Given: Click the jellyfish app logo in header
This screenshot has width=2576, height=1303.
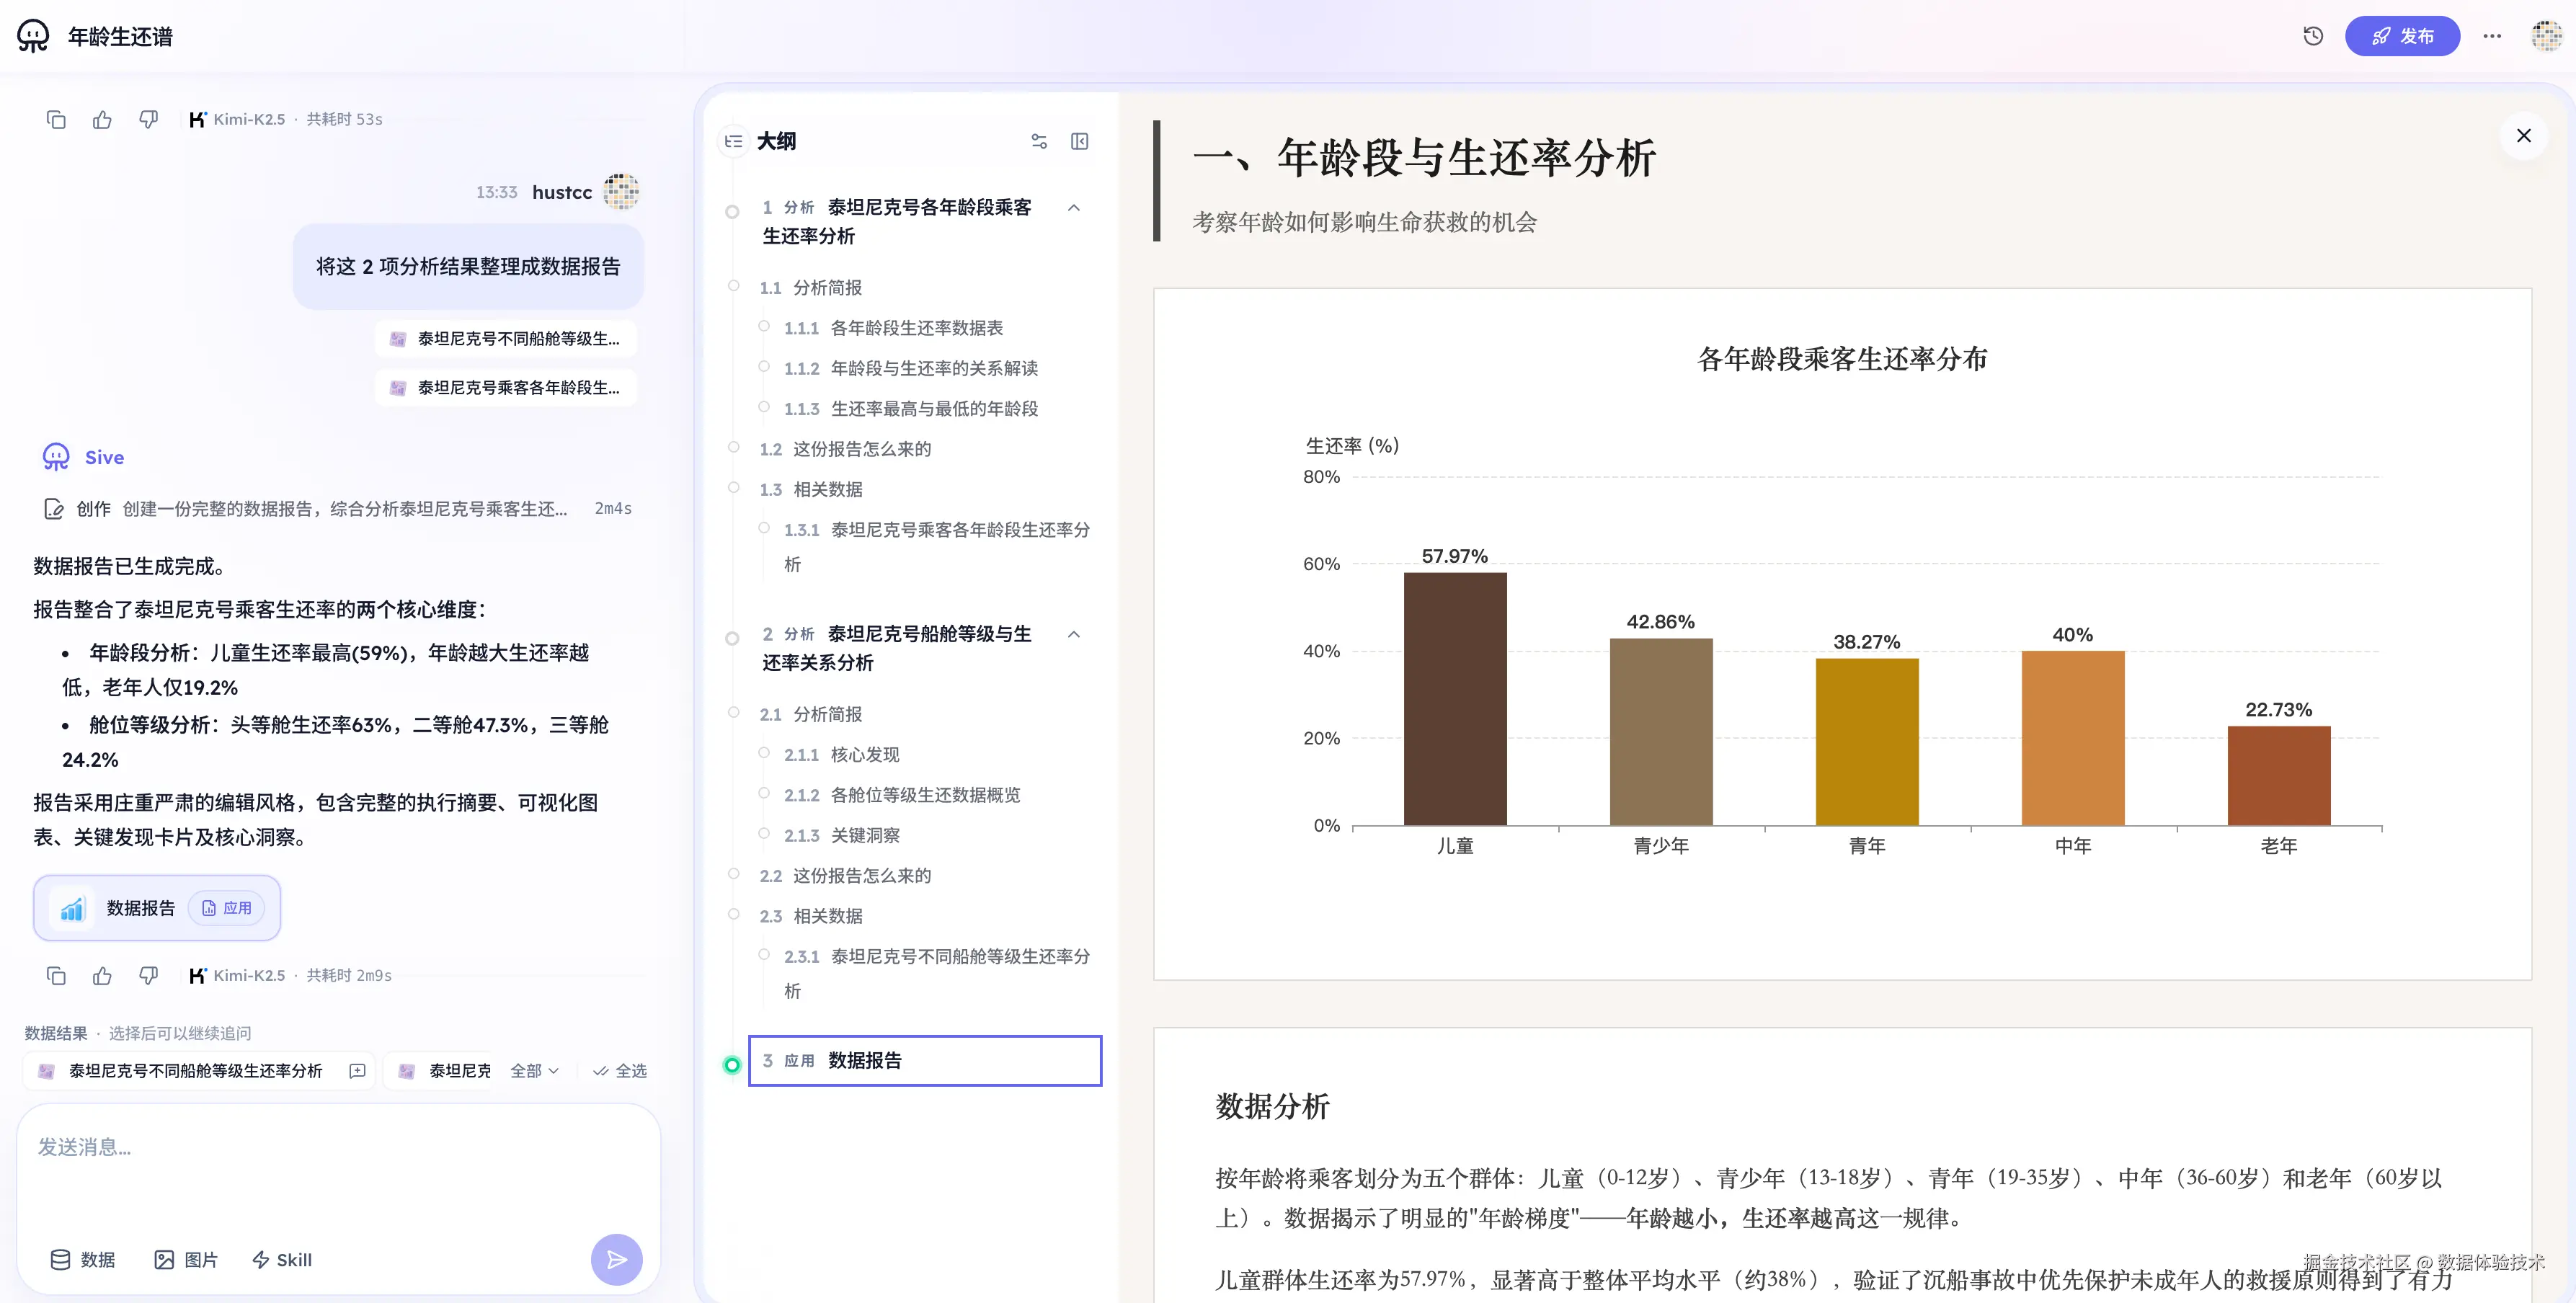Looking at the screenshot, I should pos(33,36).
